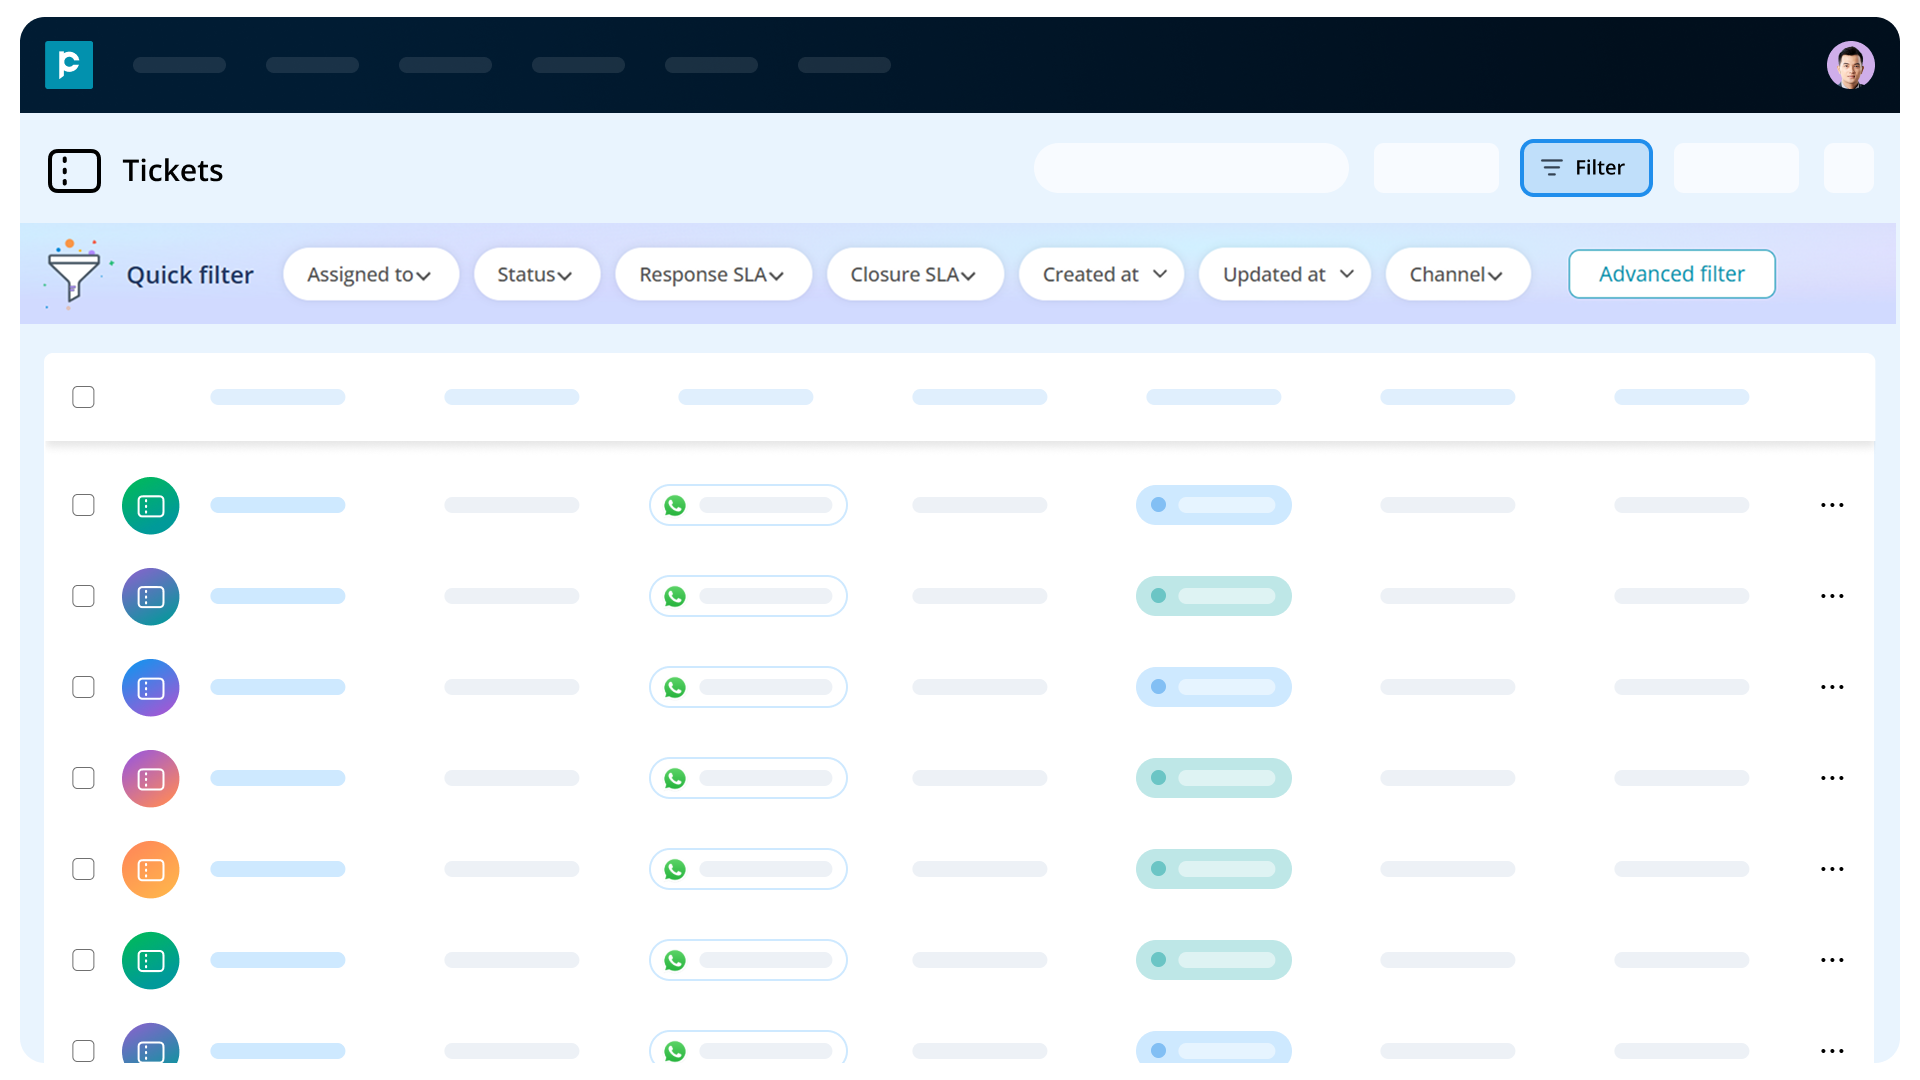Open the three-dot actions menu on the third row
The image size is (1920, 1080).
[1832, 687]
